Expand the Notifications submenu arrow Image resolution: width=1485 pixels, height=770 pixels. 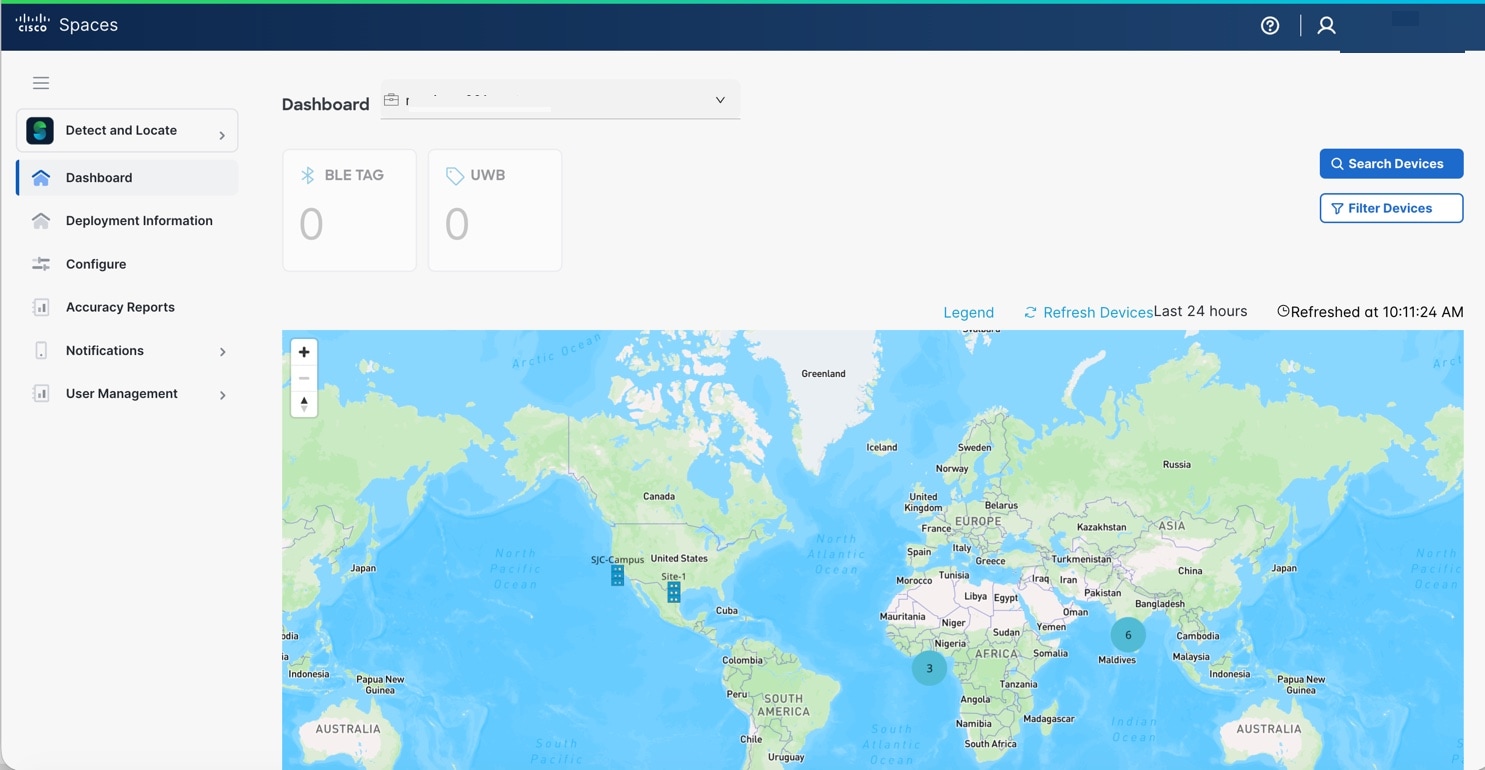click(x=222, y=352)
